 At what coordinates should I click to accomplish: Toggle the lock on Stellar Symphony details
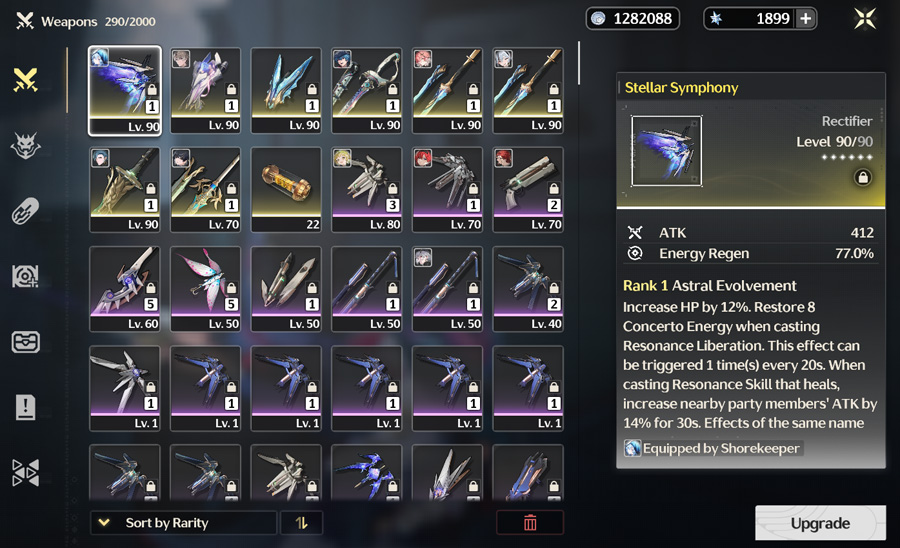tap(862, 177)
